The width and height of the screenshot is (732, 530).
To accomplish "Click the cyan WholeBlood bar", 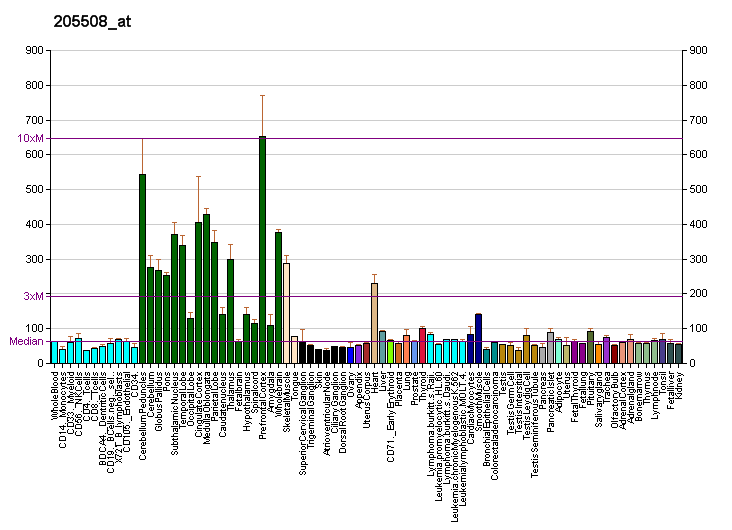I will 55,352.
